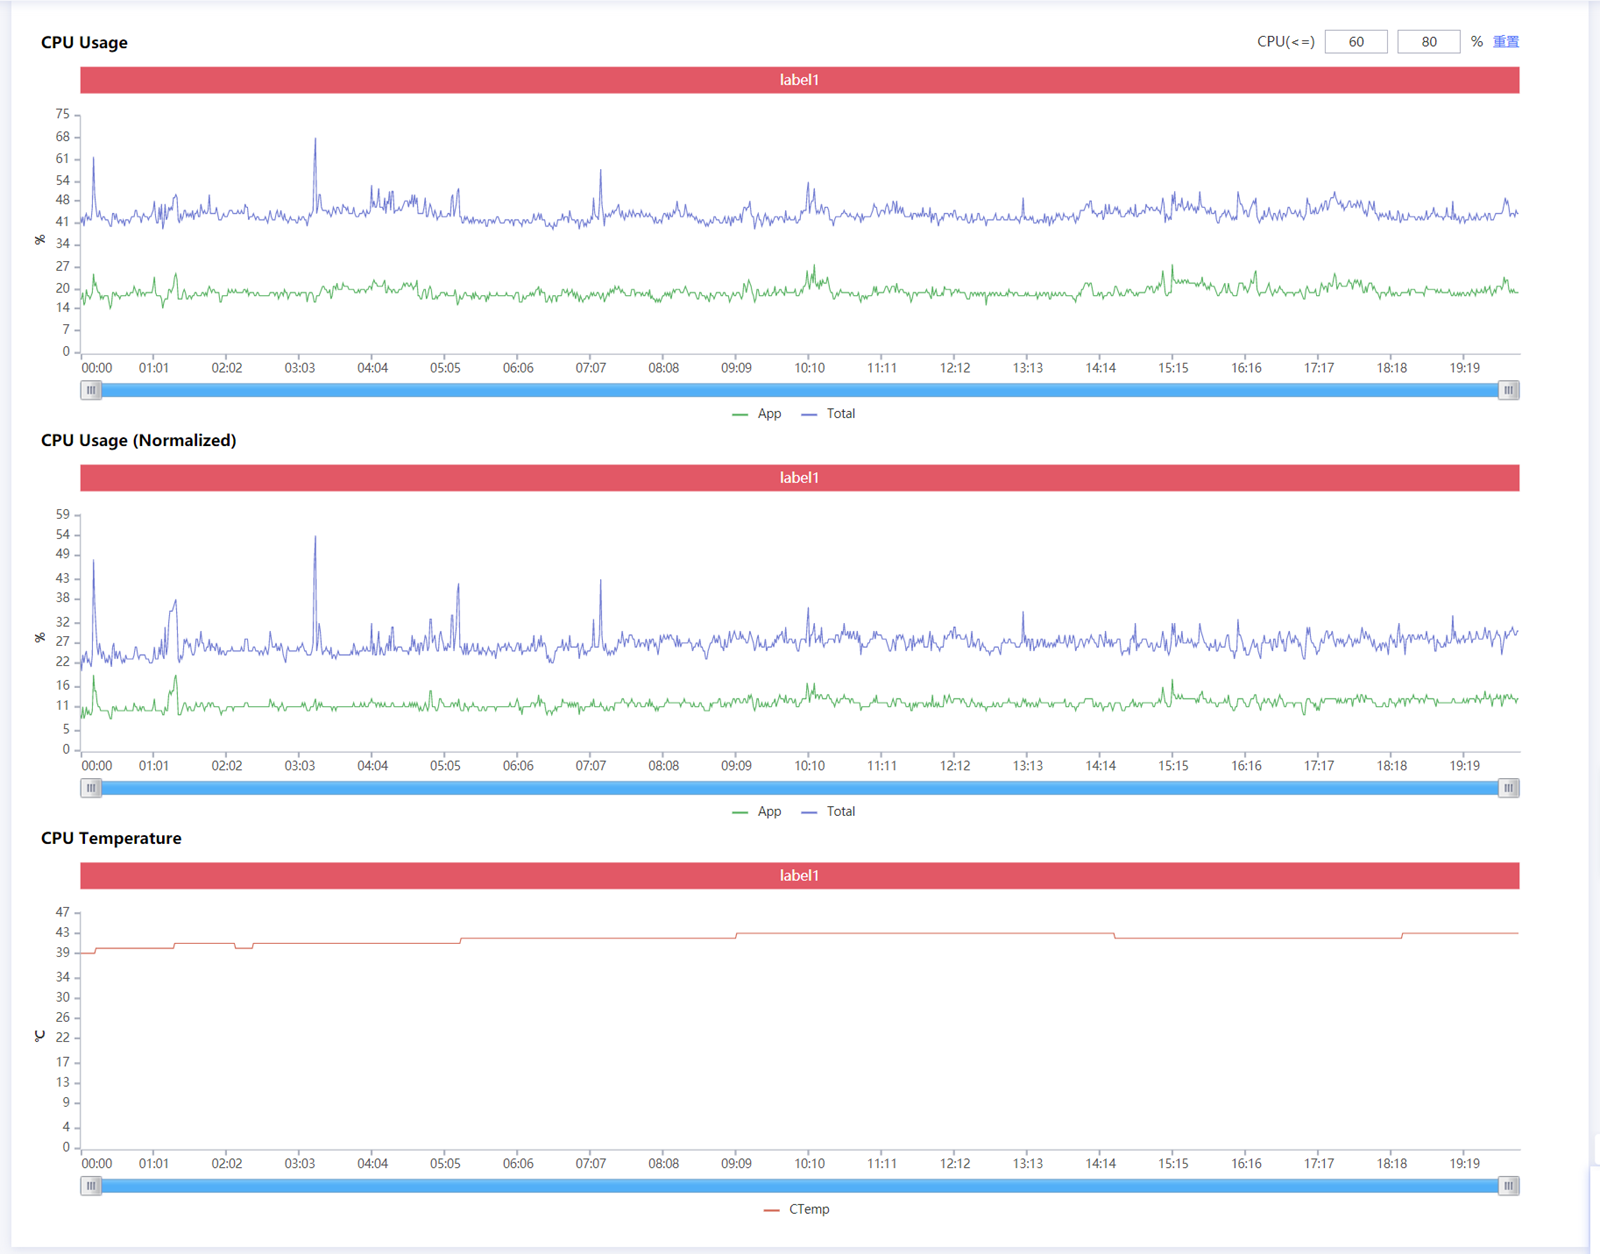This screenshot has width=1600, height=1254.
Task: Click blue time range bar under CPU Usage
Action: click(x=800, y=390)
